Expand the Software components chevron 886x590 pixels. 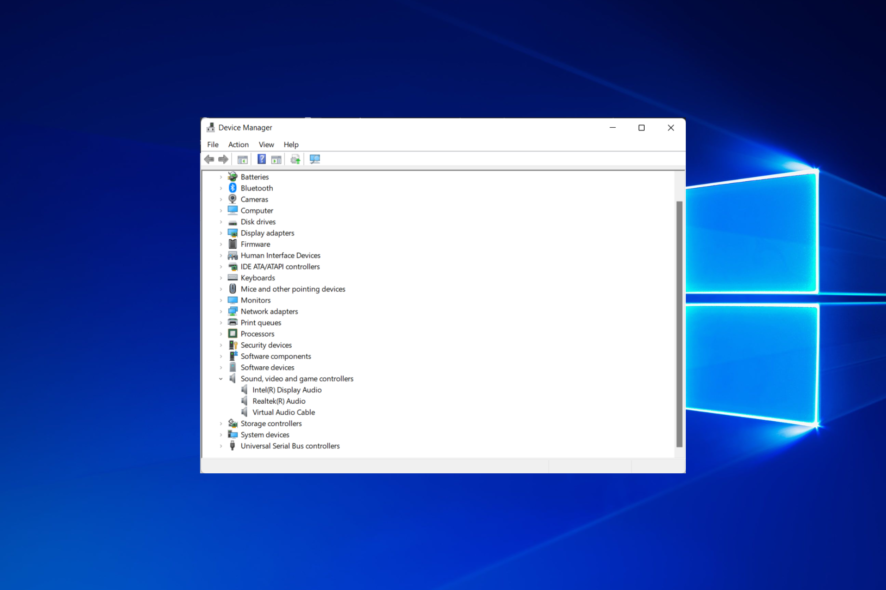(221, 356)
